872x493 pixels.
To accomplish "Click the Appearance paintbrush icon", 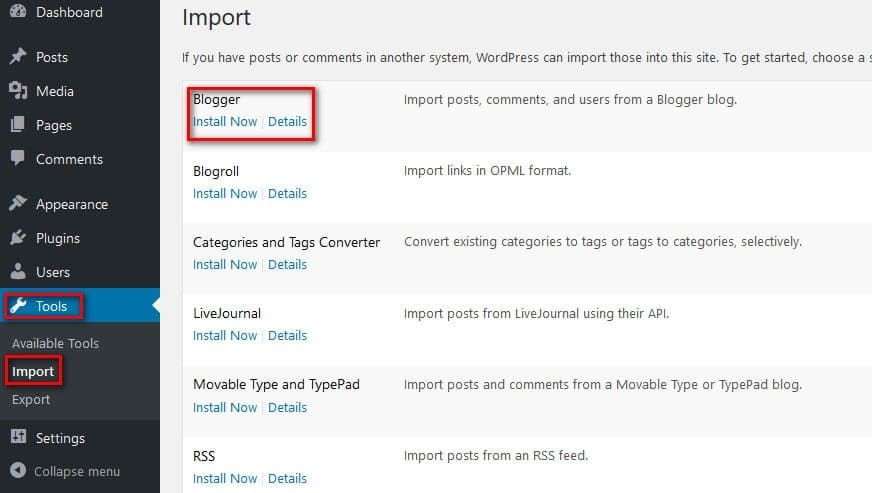I will (18, 204).
